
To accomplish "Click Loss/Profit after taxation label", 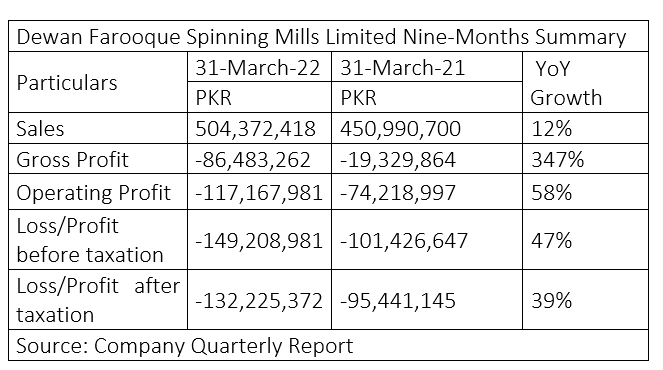I will [98, 300].
